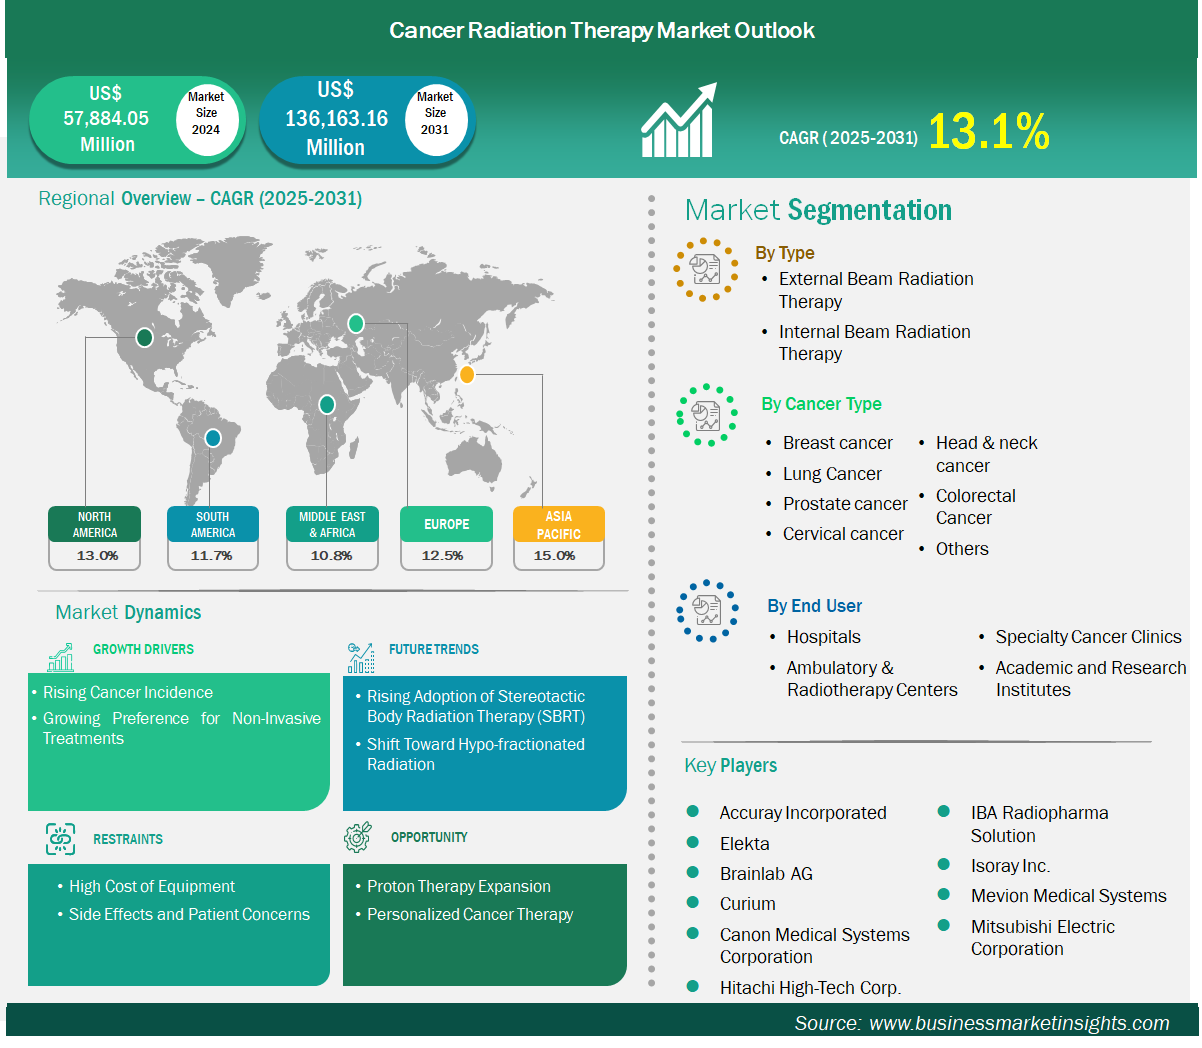Select the Middle East & Africa label
Screen dimensions: 1202x1048
tap(332, 524)
